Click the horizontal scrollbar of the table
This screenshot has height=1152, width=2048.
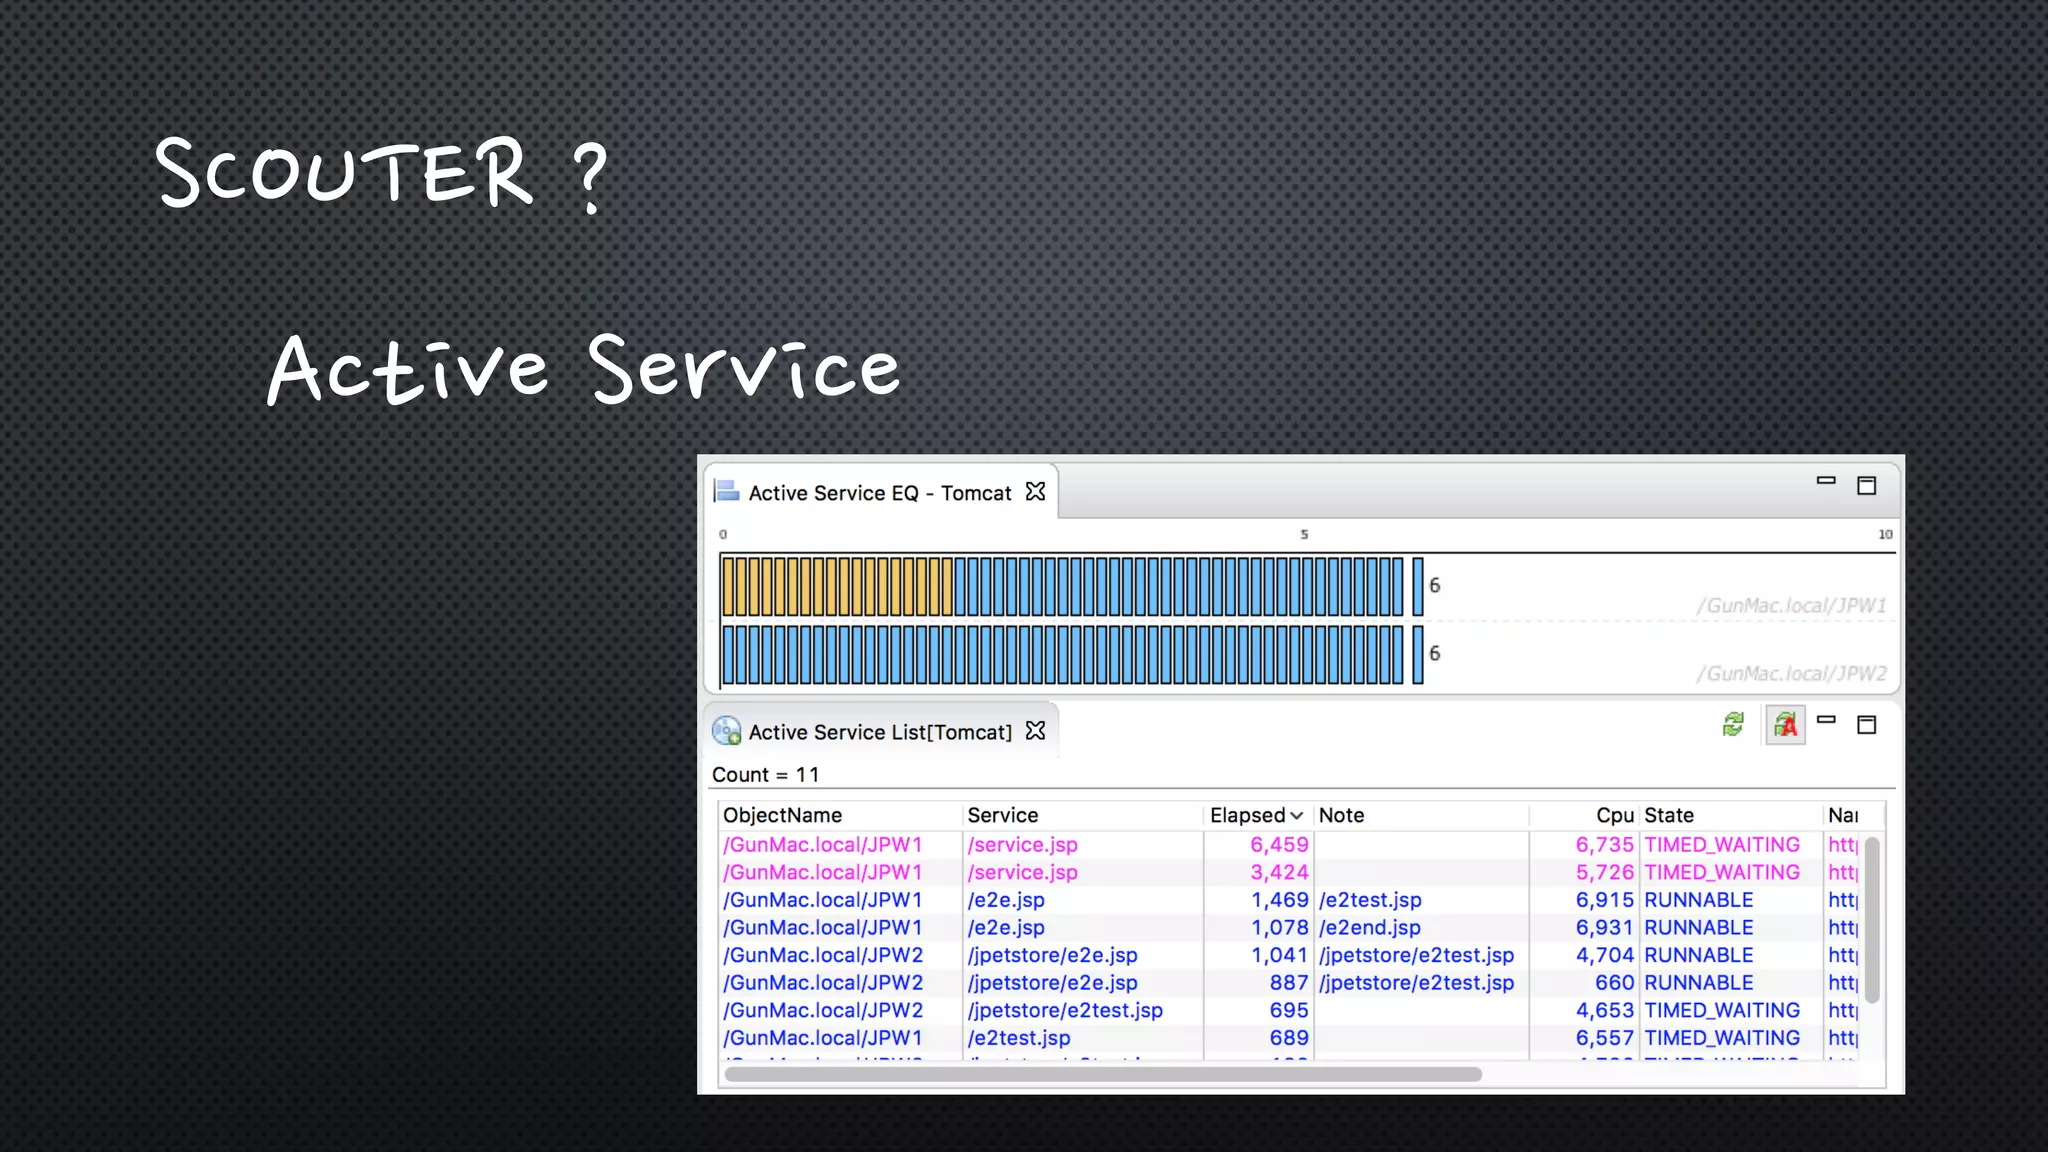(1102, 1074)
